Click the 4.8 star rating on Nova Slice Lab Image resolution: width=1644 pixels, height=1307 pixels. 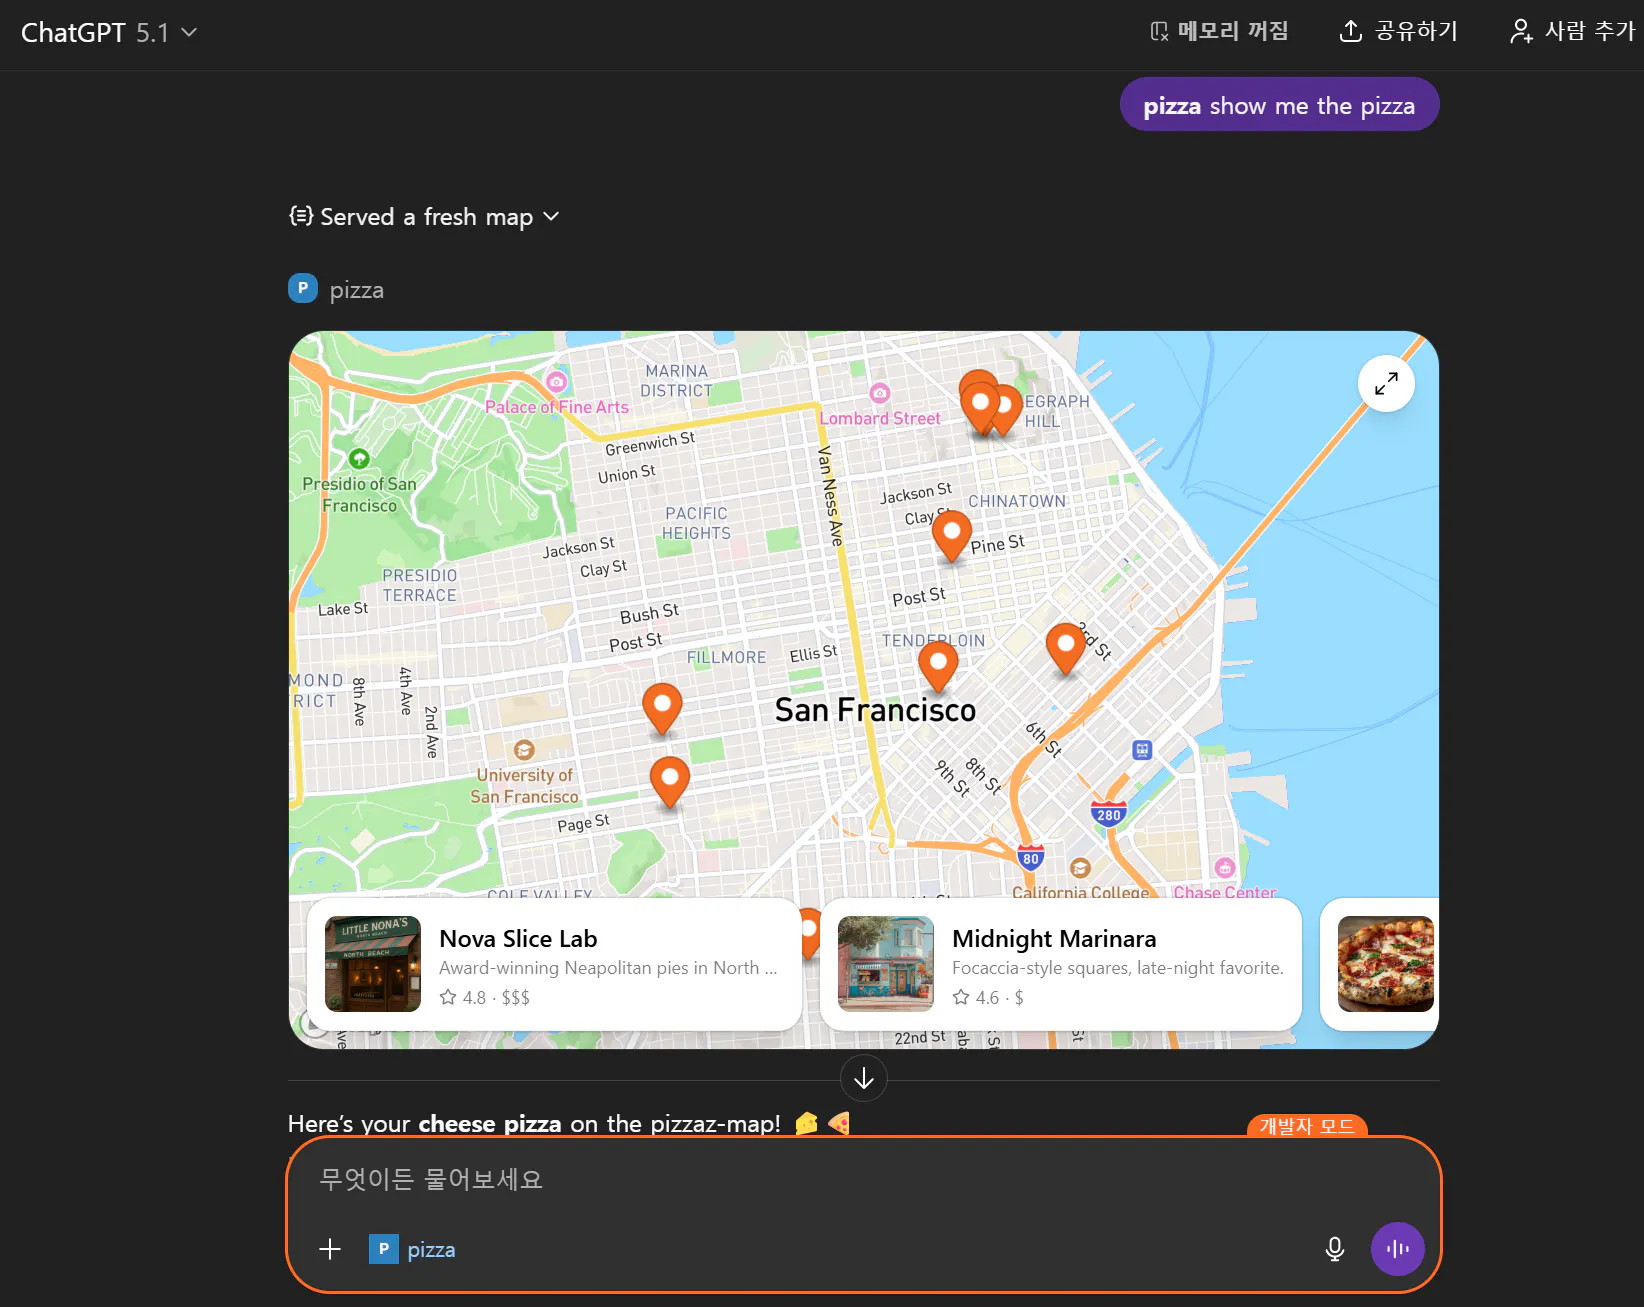coord(463,997)
